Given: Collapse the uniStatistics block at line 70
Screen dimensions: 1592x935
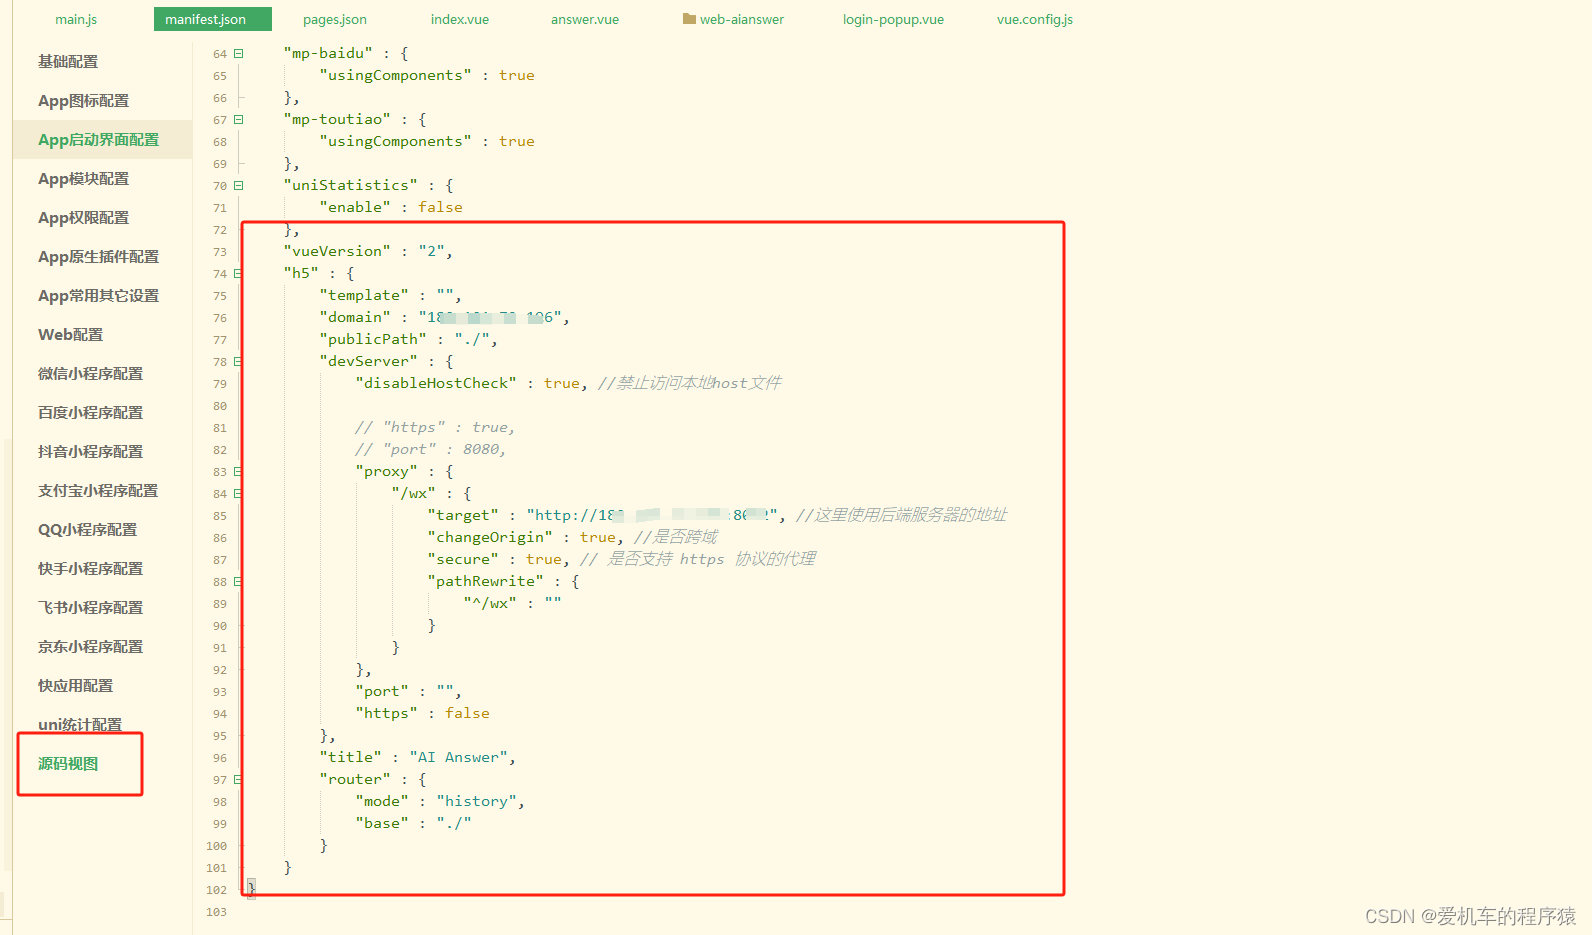Looking at the screenshot, I should (x=238, y=185).
